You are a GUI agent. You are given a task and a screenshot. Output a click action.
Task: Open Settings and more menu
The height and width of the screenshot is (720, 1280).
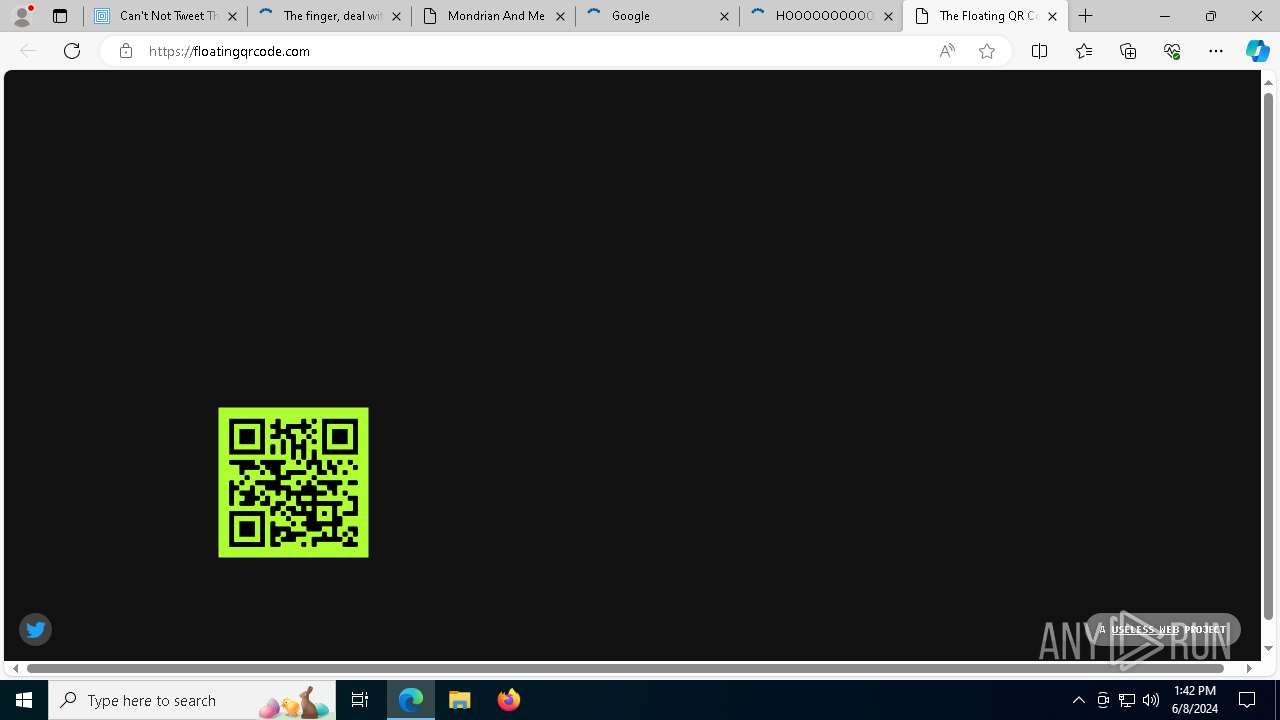tap(1216, 51)
